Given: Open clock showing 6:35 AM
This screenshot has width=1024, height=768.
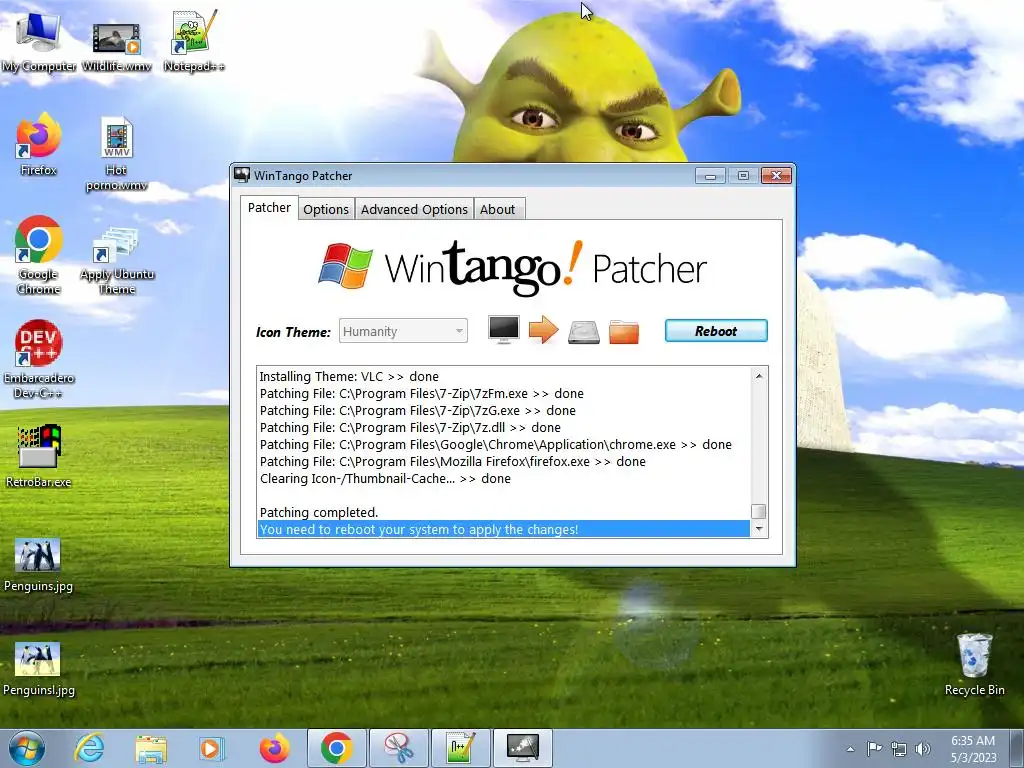Looking at the screenshot, I should coord(973,749).
